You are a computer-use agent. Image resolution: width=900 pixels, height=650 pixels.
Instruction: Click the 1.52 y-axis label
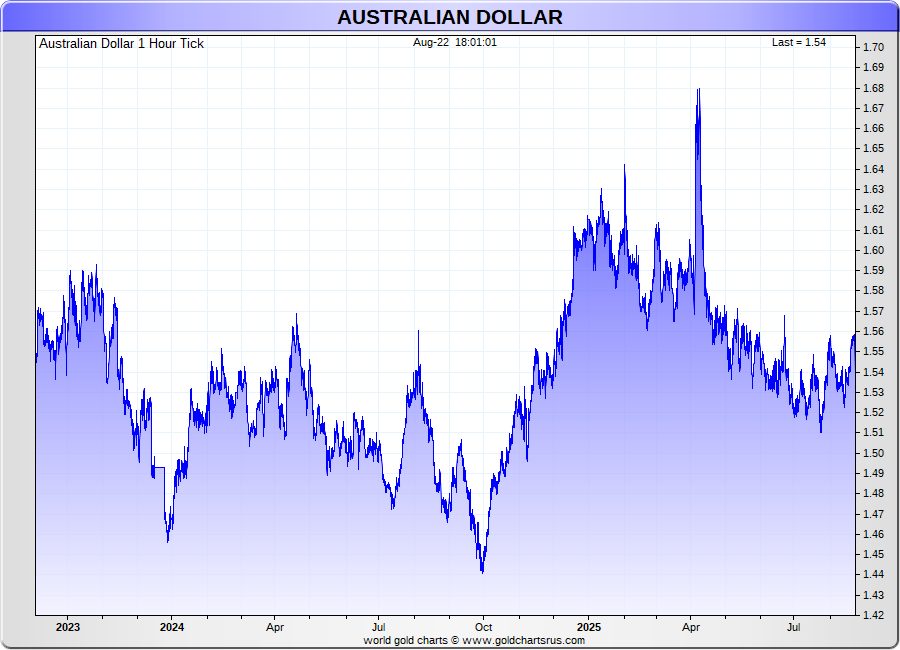click(x=873, y=412)
